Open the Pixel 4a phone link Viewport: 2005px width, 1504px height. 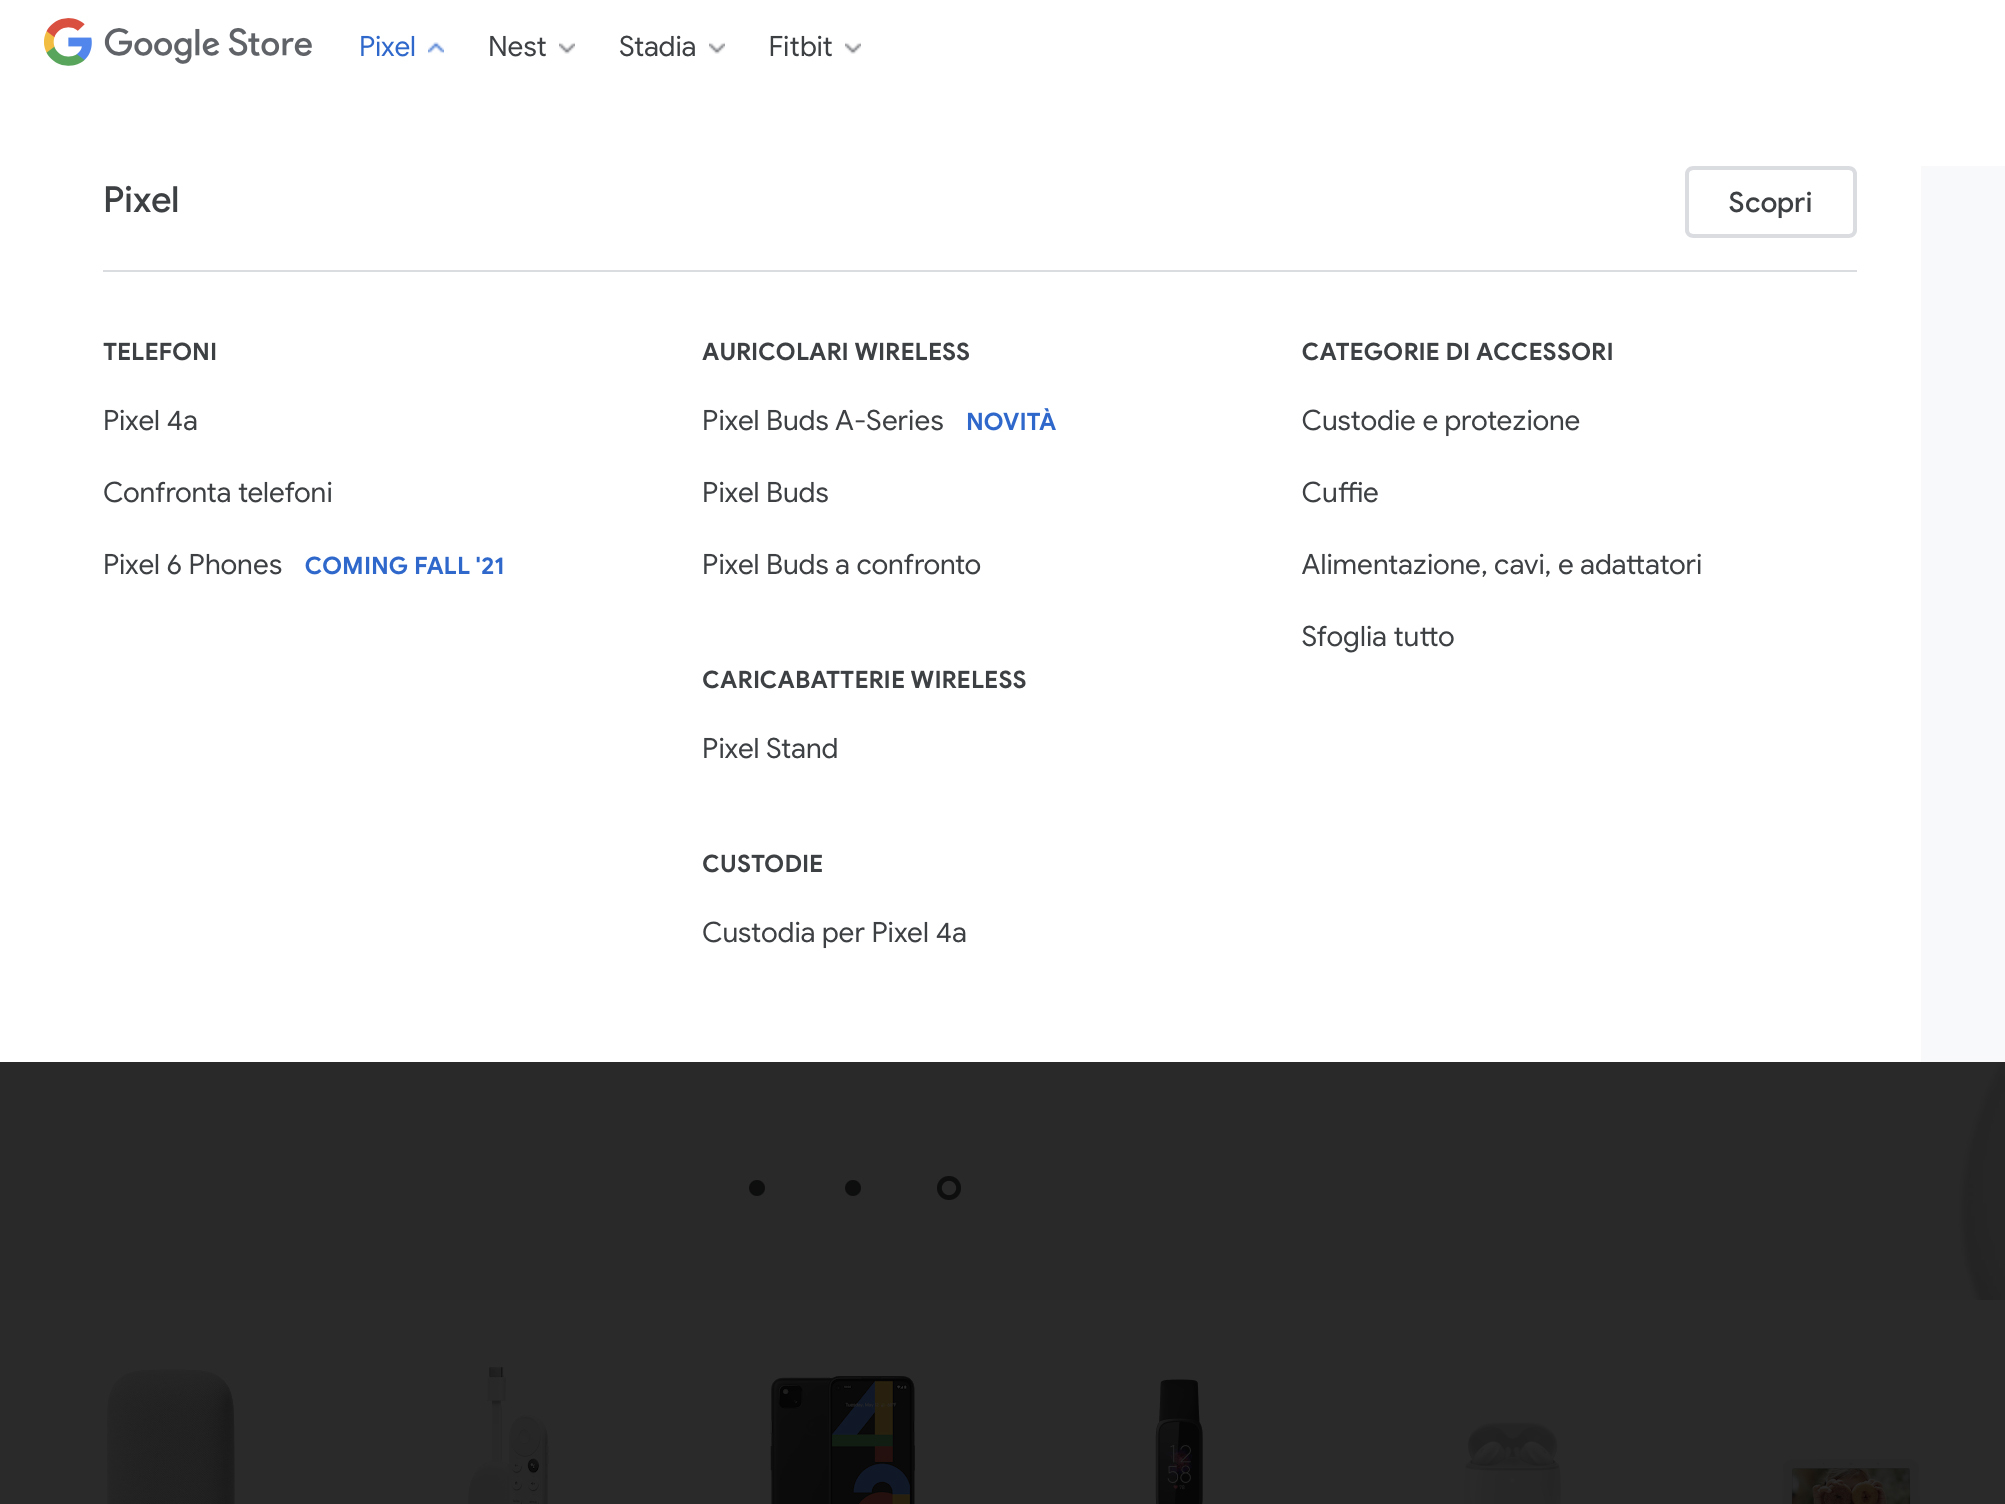150,421
